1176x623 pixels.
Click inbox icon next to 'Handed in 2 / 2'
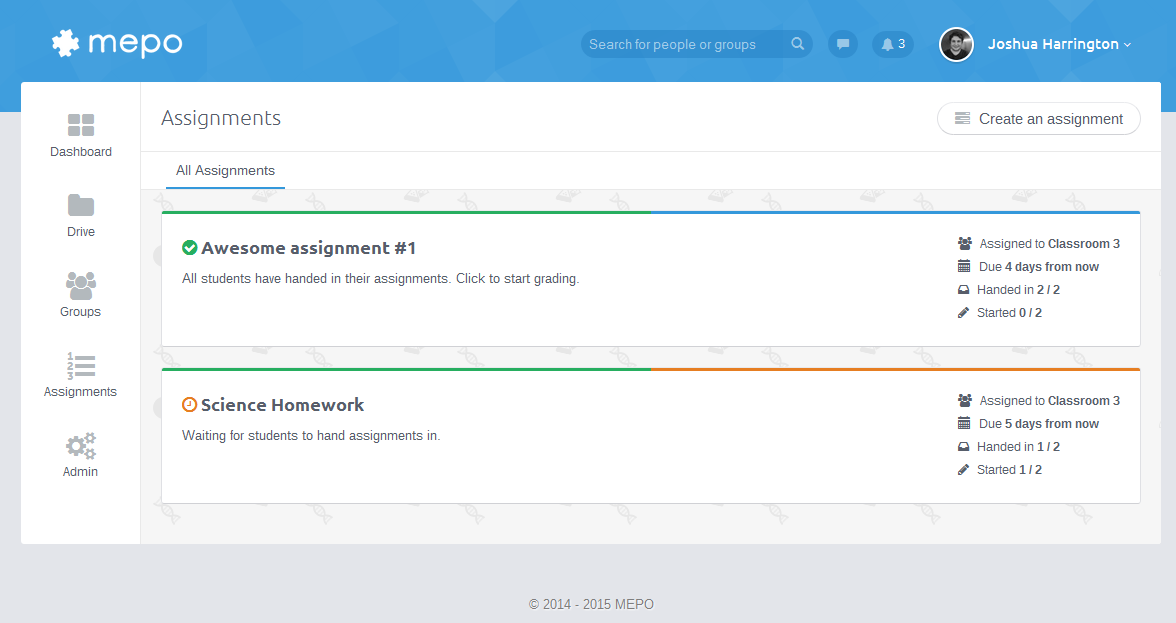pos(964,289)
